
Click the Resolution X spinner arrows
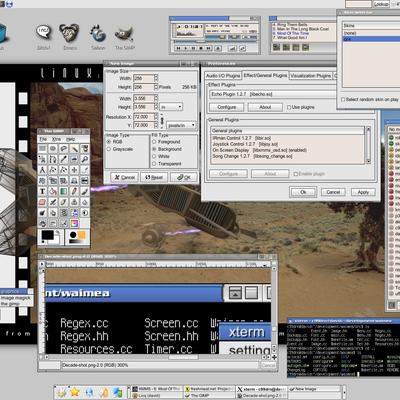(x=156, y=117)
